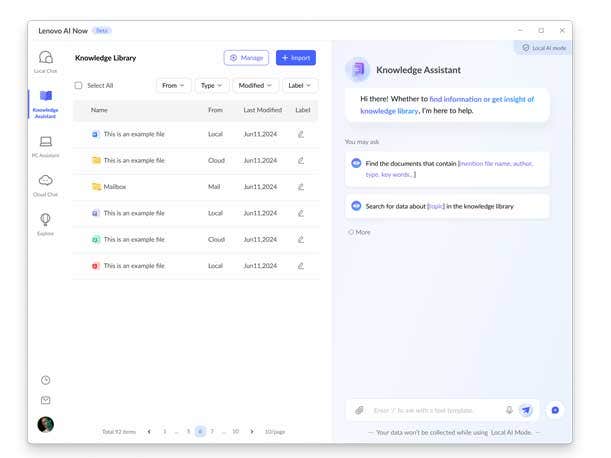This screenshot has width=611, height=458.
Task: Edit label of Mailbox row
Action: tap(300, 186)
